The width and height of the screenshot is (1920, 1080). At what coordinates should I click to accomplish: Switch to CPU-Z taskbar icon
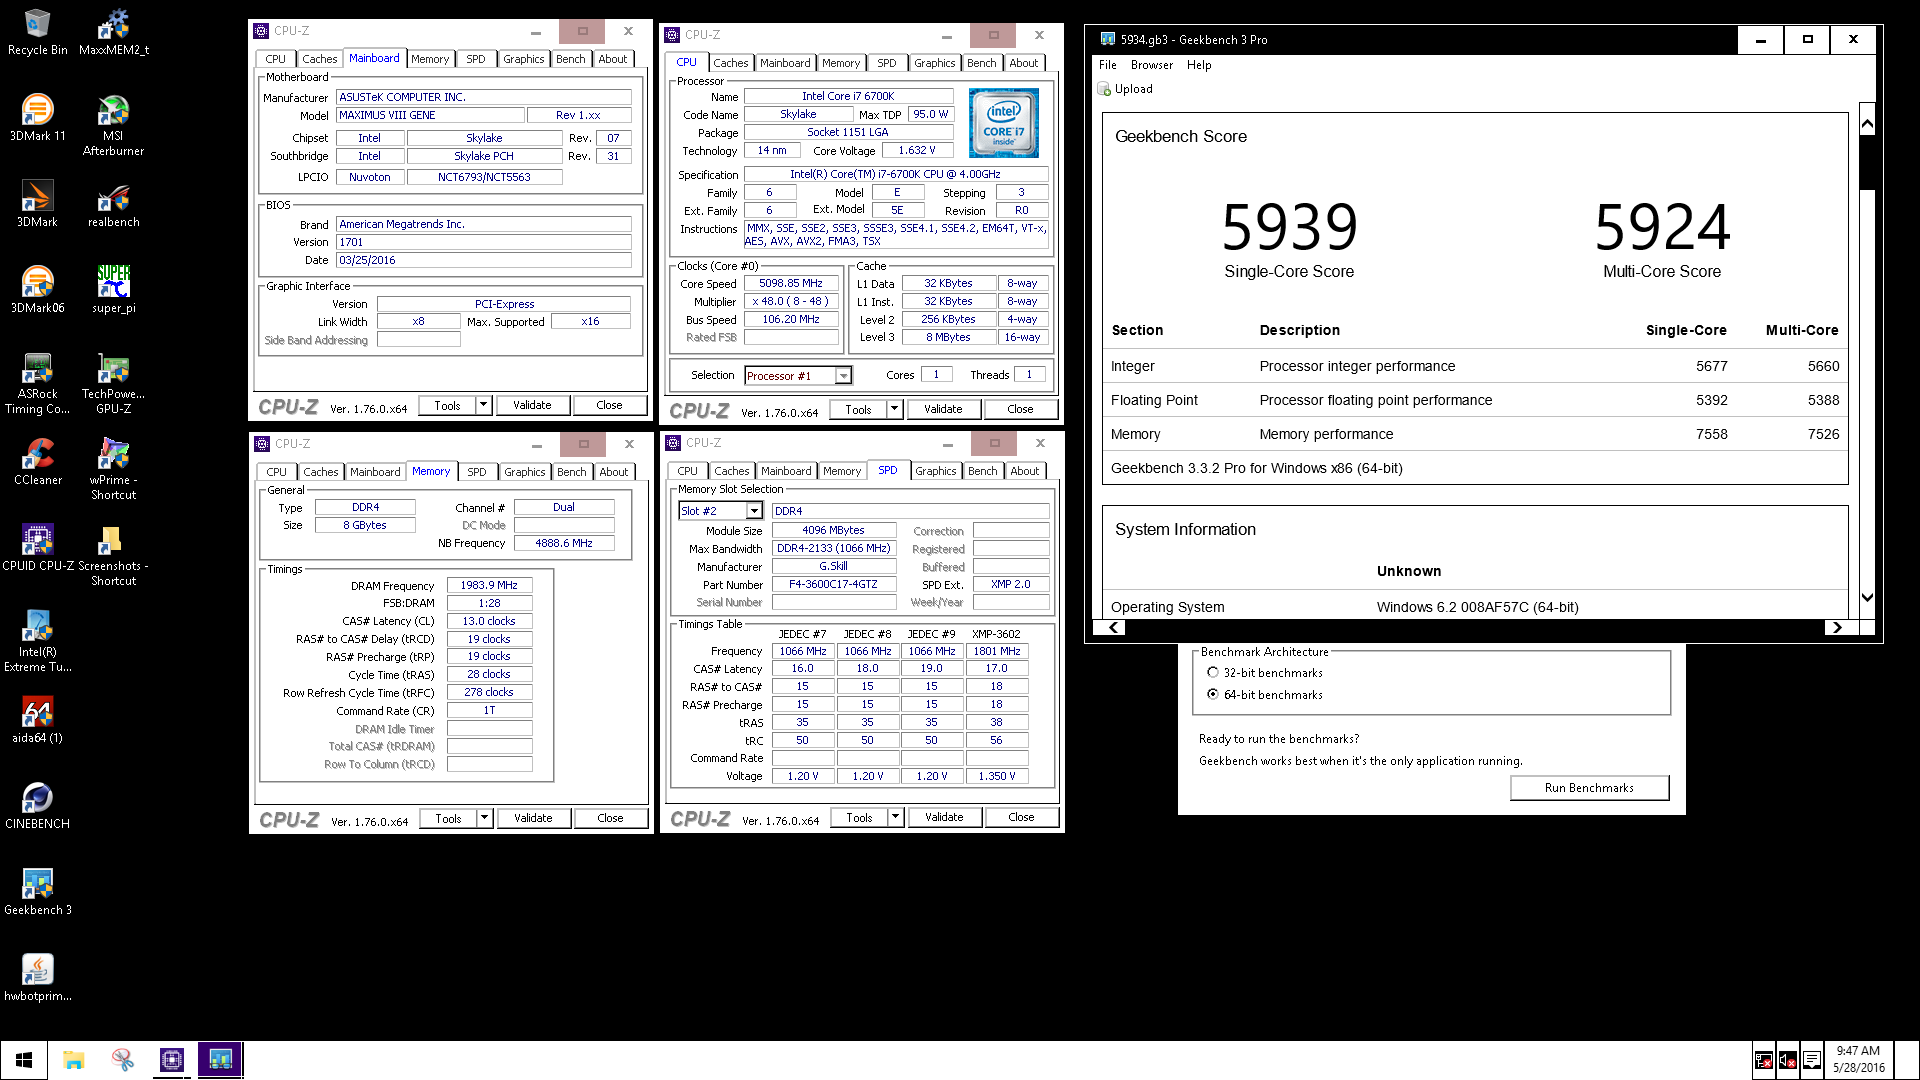tap(172, 1060)
